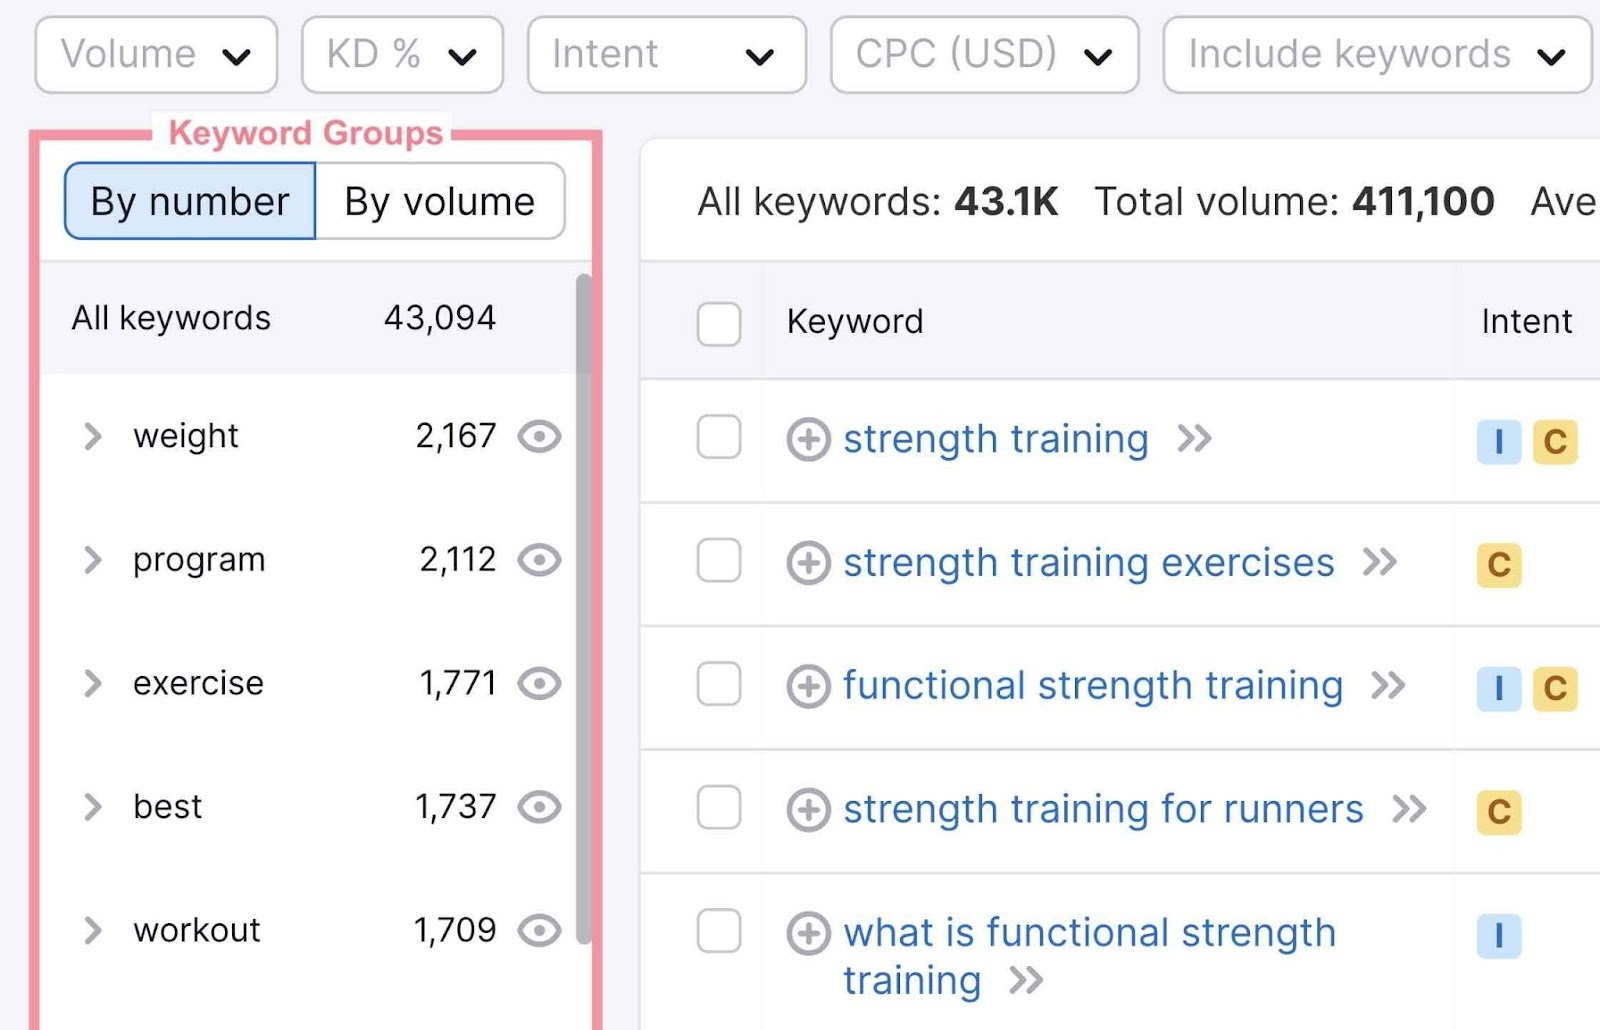The width and height of the screenshot is (1600, 1030).
Task: Select all keywords with the header checkbox
Action: (719, 325)
